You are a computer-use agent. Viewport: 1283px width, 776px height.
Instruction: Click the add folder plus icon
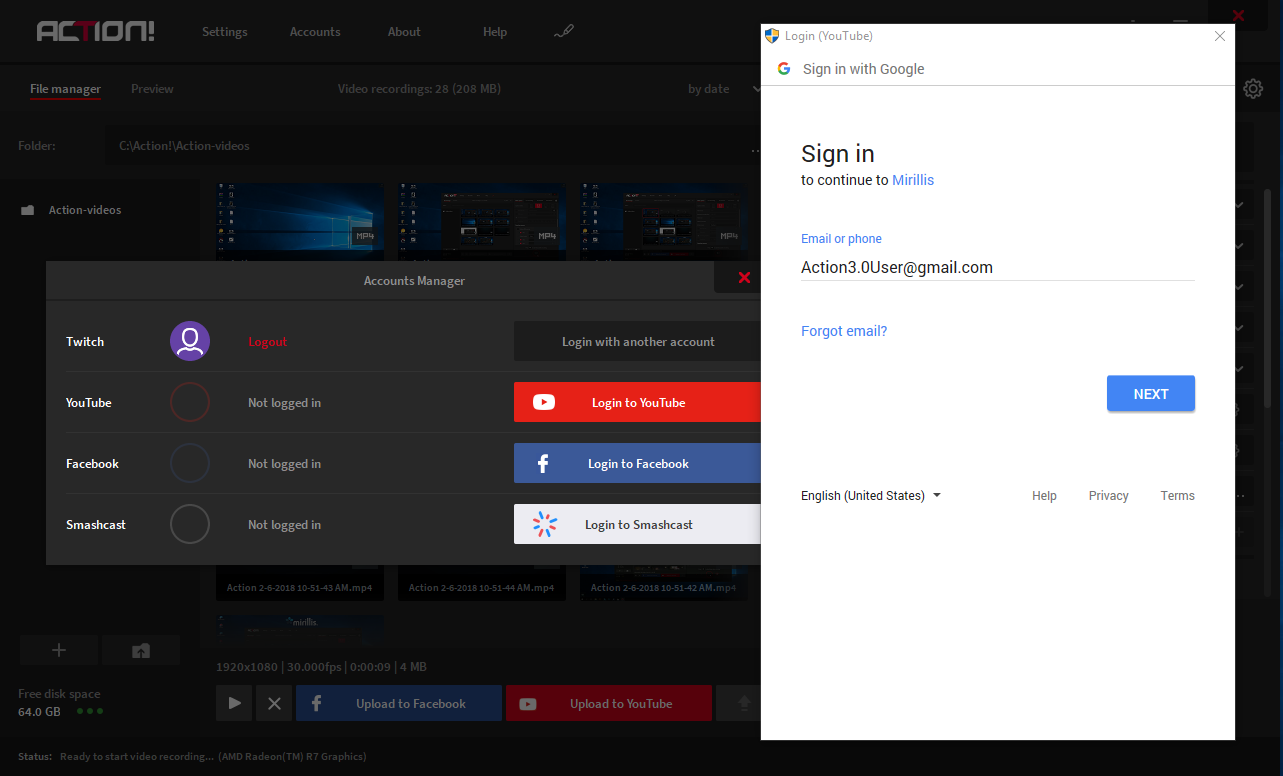[x=59, y=650]
